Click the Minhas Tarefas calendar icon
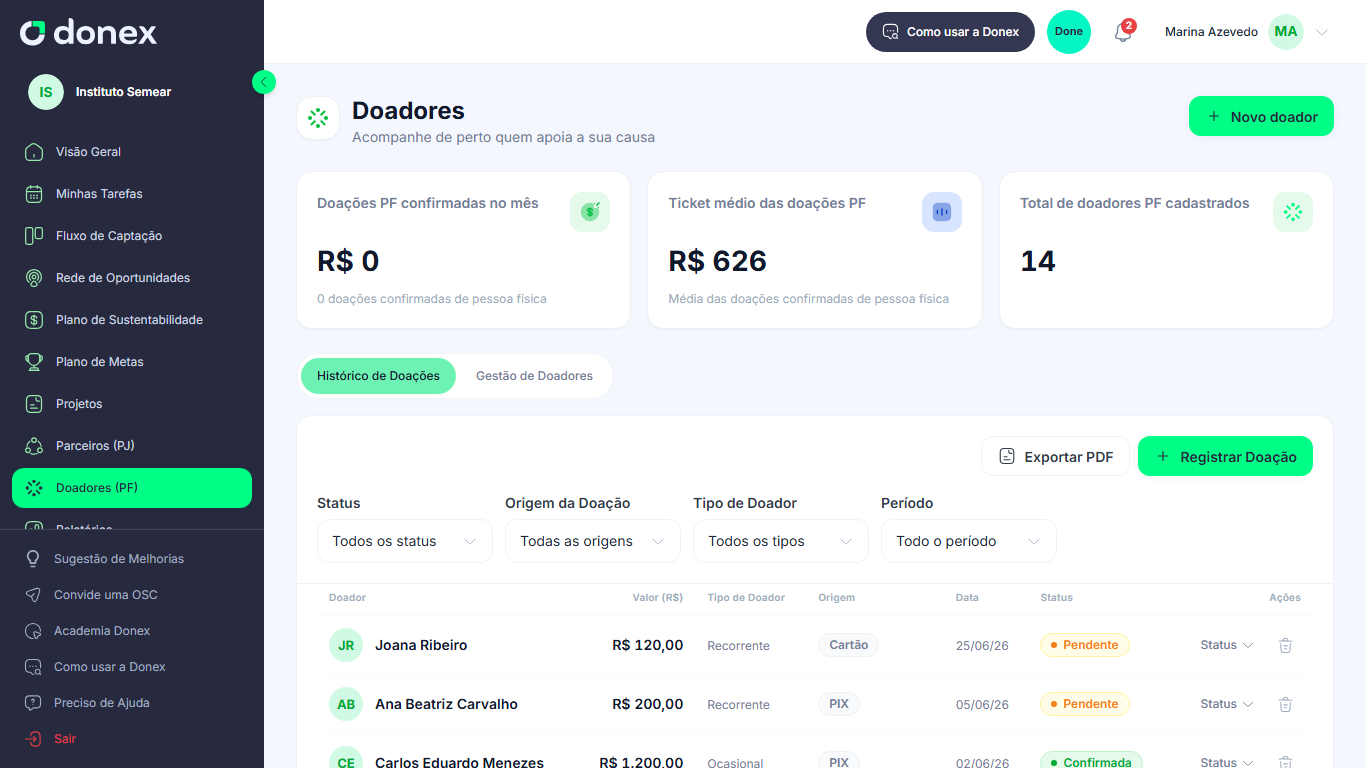 coord(34,194)
